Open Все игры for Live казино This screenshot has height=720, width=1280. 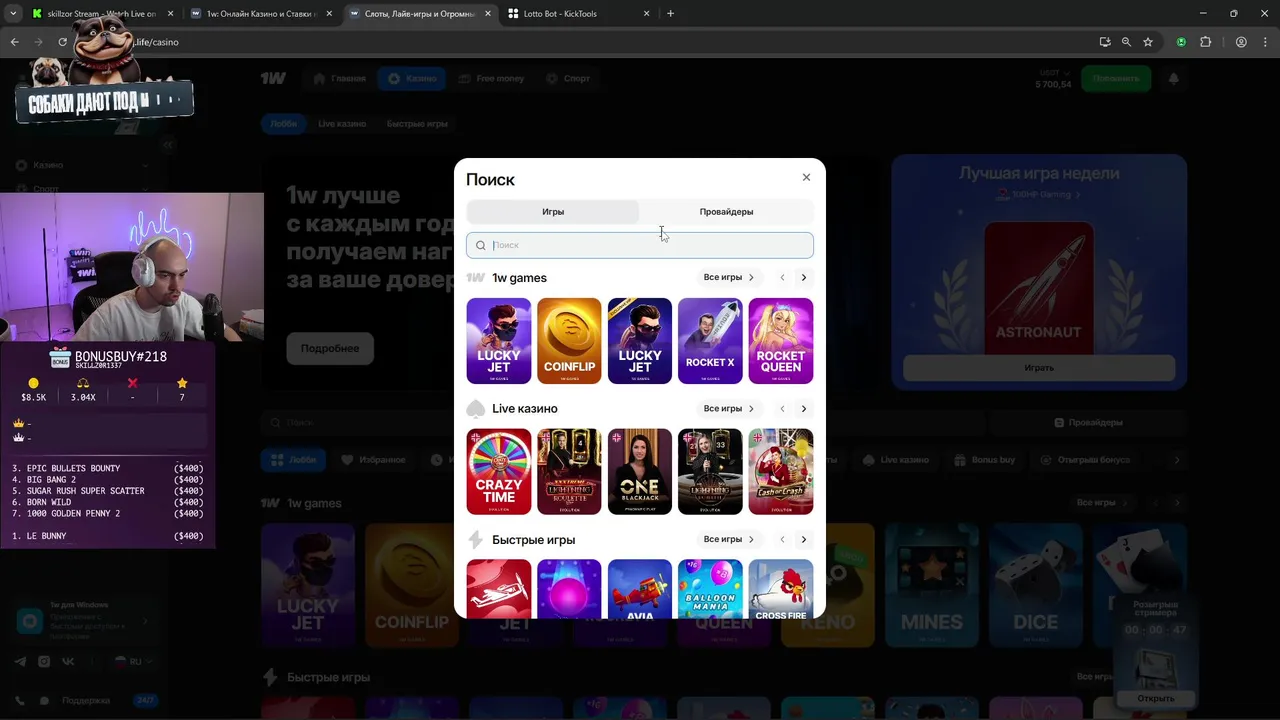728,408
